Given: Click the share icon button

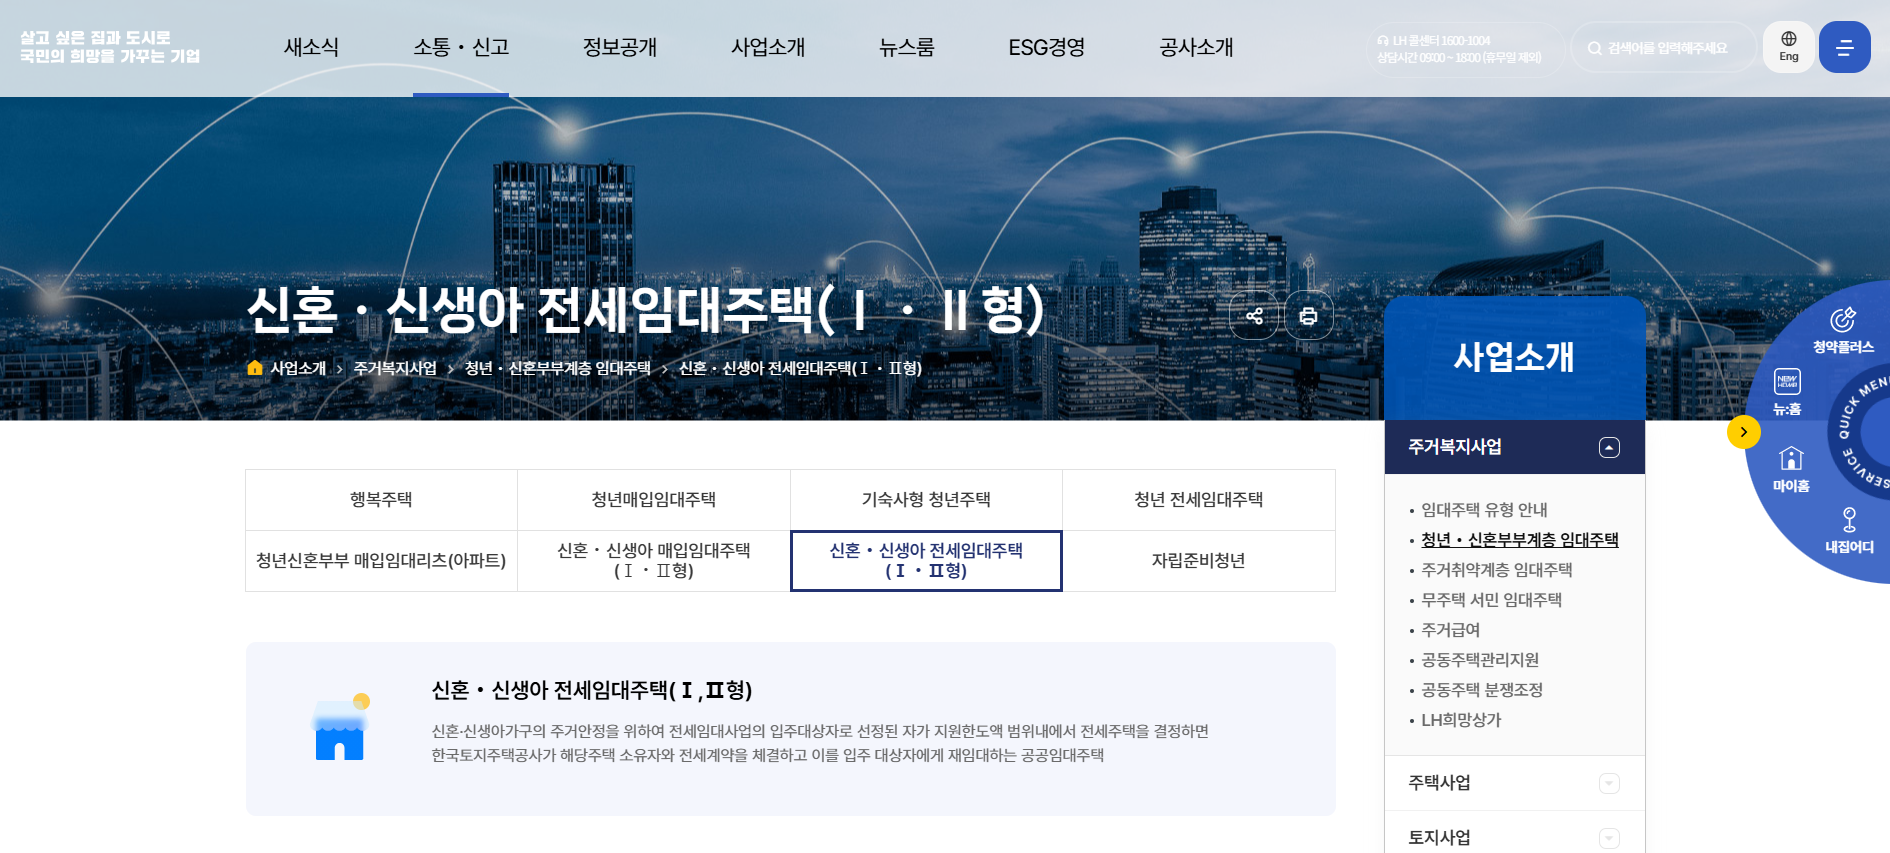Looking at the screenshot, I should (x=1254, y=316).
